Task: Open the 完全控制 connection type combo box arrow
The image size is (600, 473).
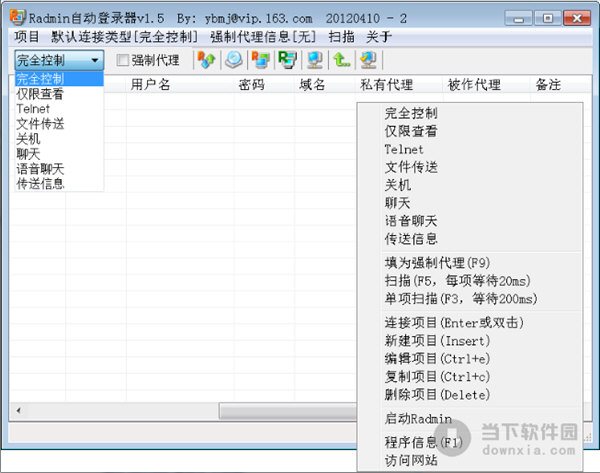Action: point(95,60)
